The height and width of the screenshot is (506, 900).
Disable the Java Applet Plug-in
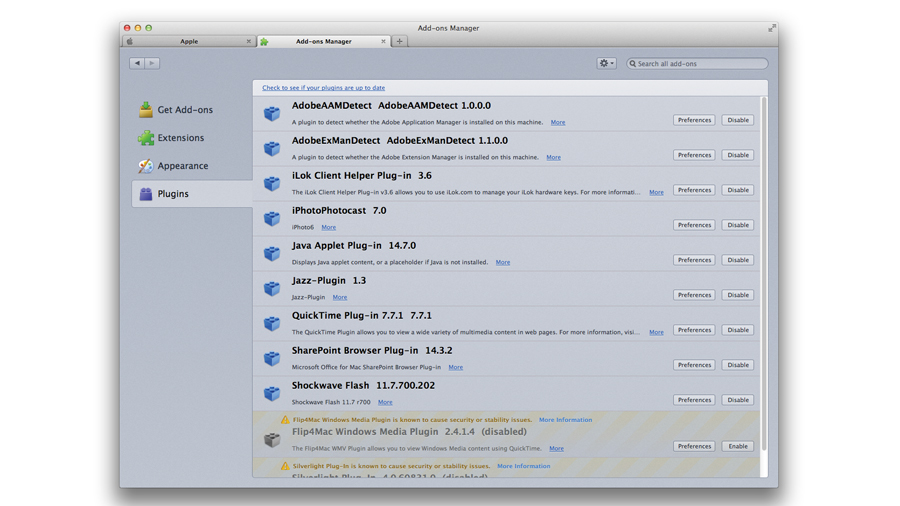pyautogui.click(x=738, y=260)
